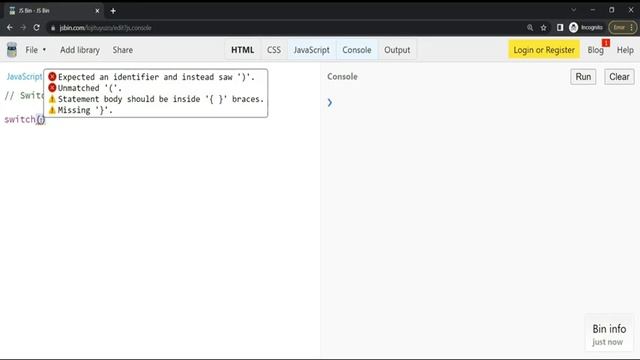640x360 pixels.
Task: Click the Run button in Console
Action: (583, 77)
